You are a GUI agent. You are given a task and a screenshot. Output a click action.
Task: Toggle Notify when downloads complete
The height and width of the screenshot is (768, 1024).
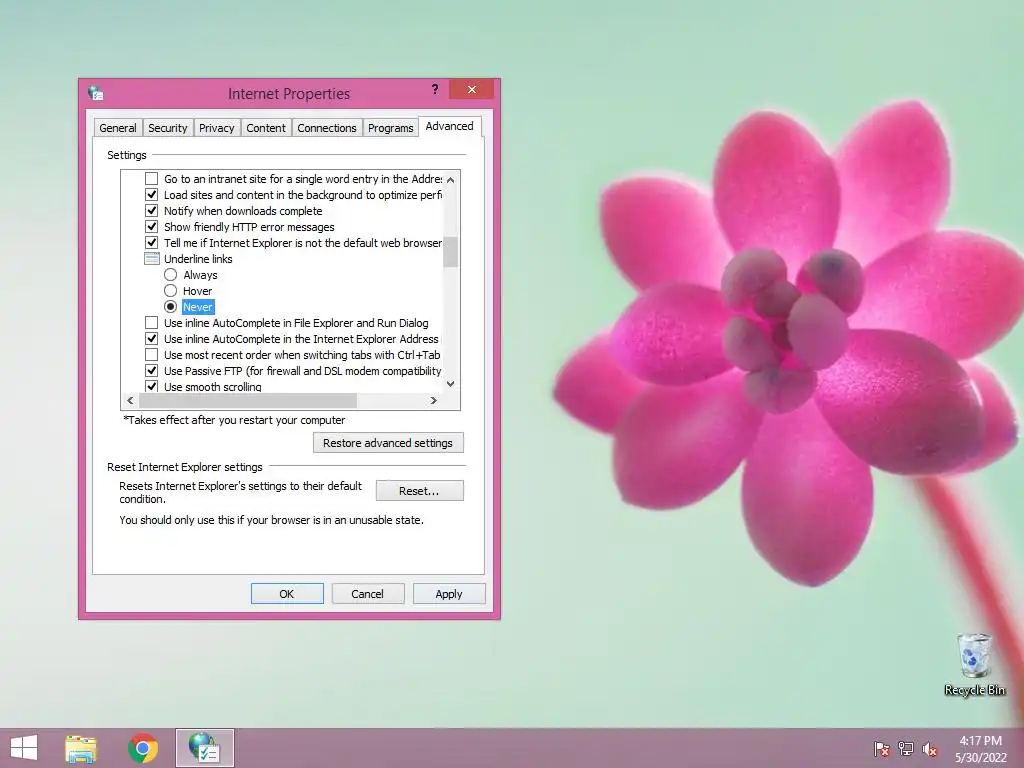(x=152, y=210)
